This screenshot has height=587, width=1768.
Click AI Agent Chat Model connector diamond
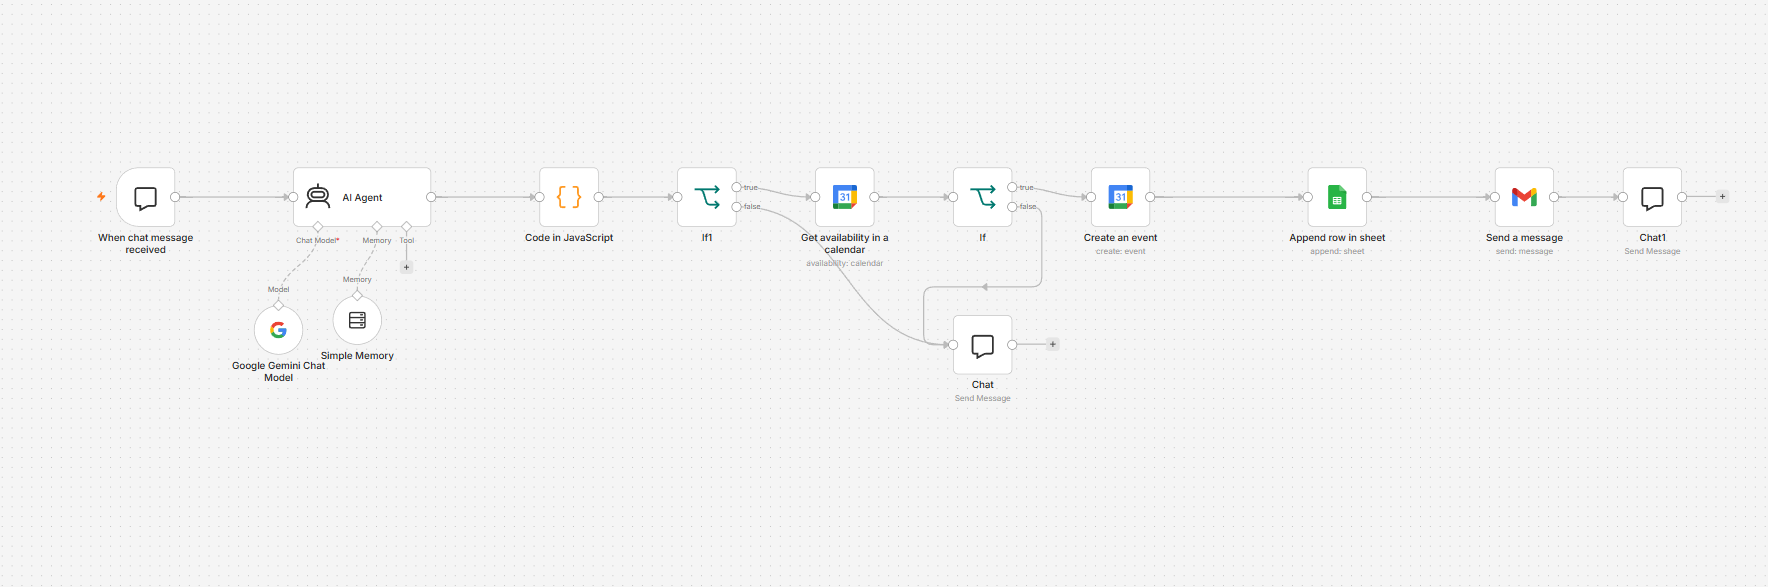(318, 226)
